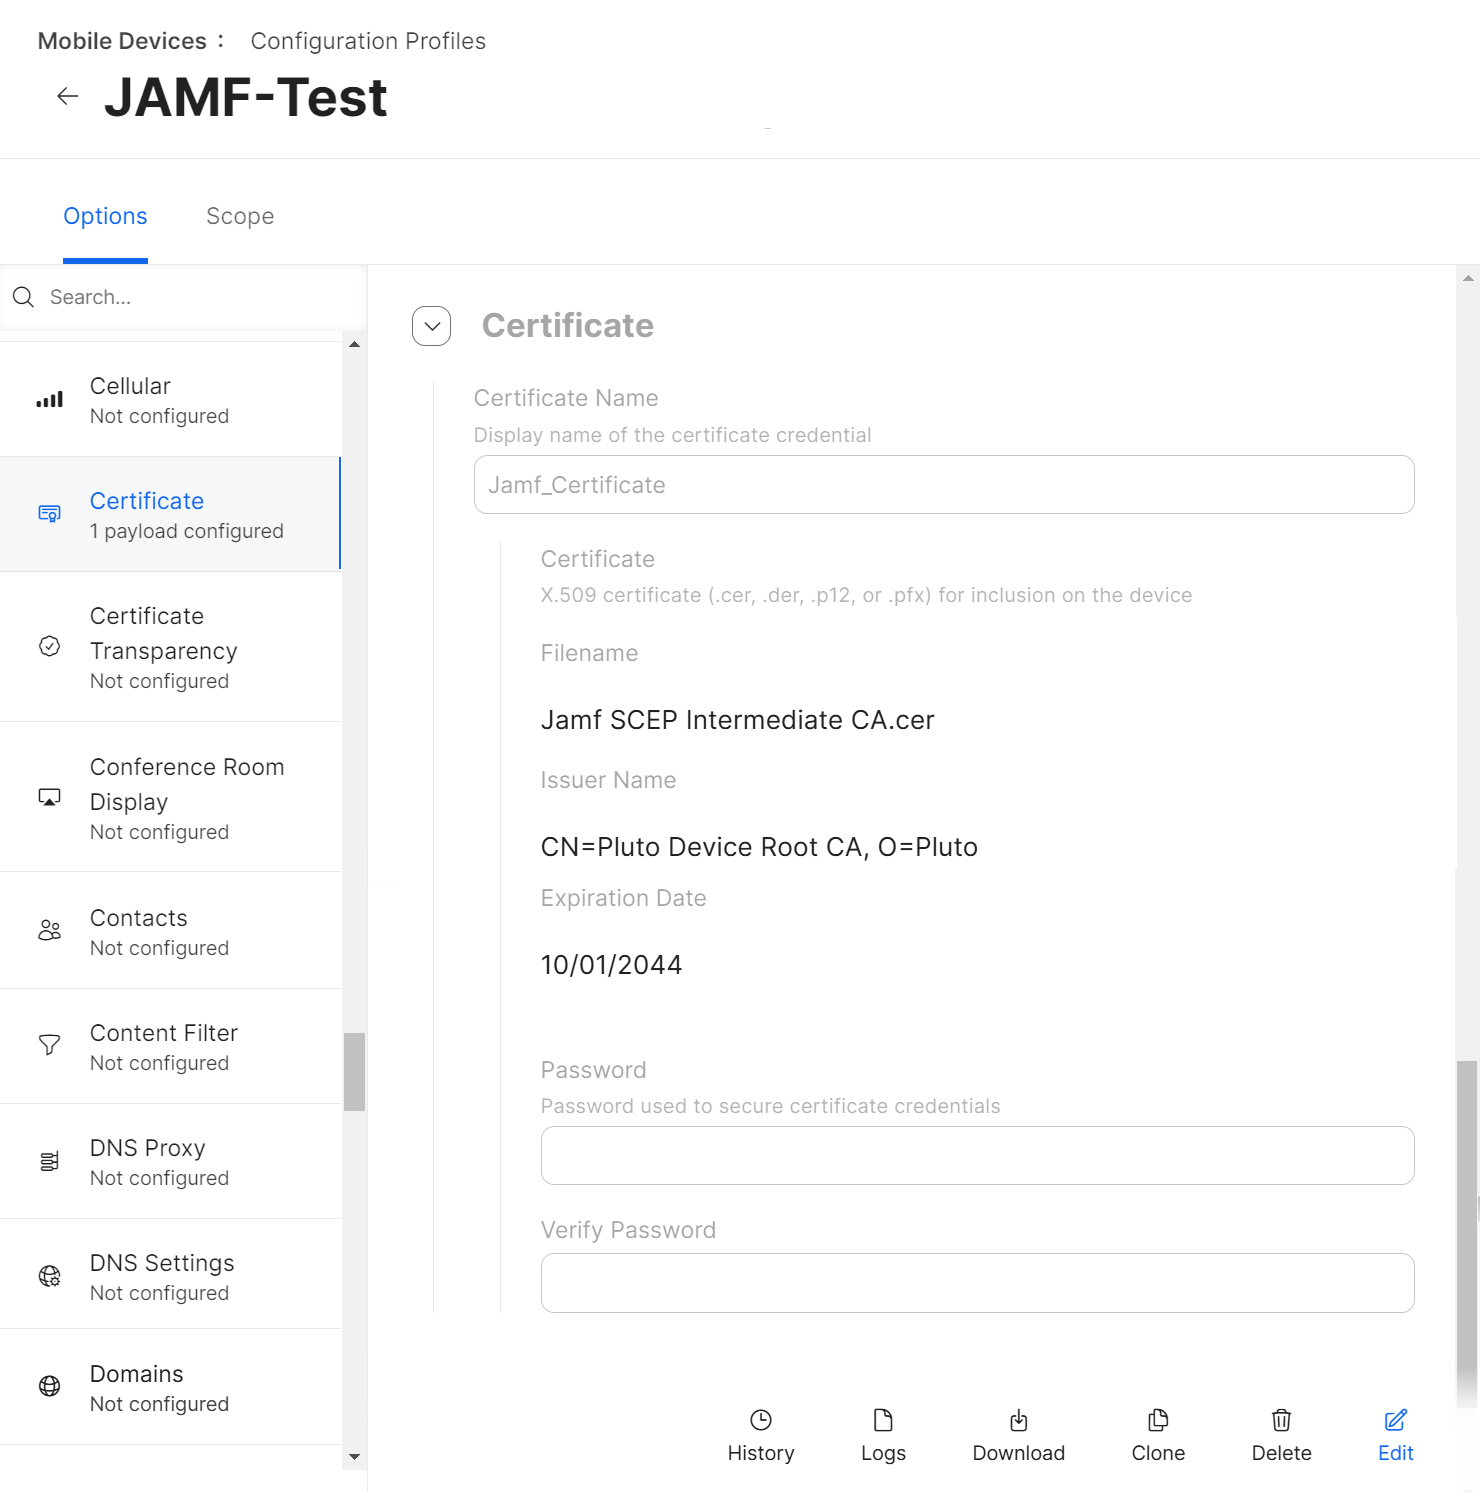Click the back arrow next to JAMF-Test

68,96
